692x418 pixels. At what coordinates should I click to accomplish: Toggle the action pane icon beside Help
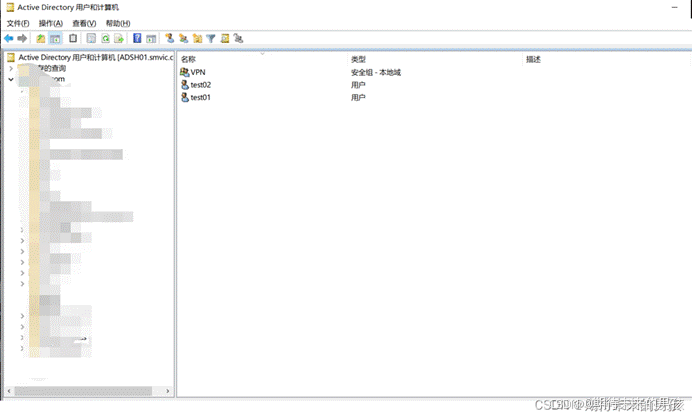[151, 39]
